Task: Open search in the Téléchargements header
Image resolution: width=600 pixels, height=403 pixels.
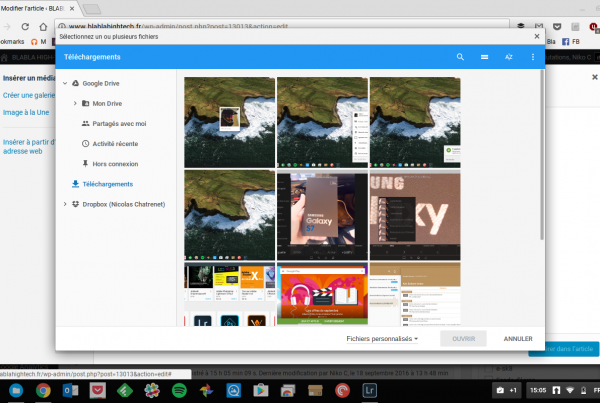Action: pos(460,57)
